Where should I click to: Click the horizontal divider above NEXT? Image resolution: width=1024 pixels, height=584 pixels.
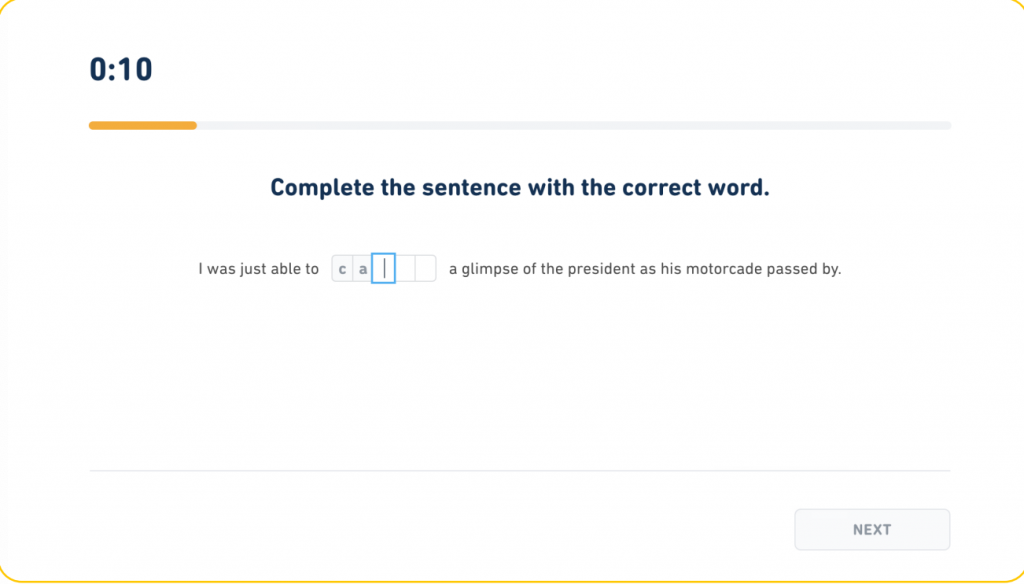click(519, 470)
